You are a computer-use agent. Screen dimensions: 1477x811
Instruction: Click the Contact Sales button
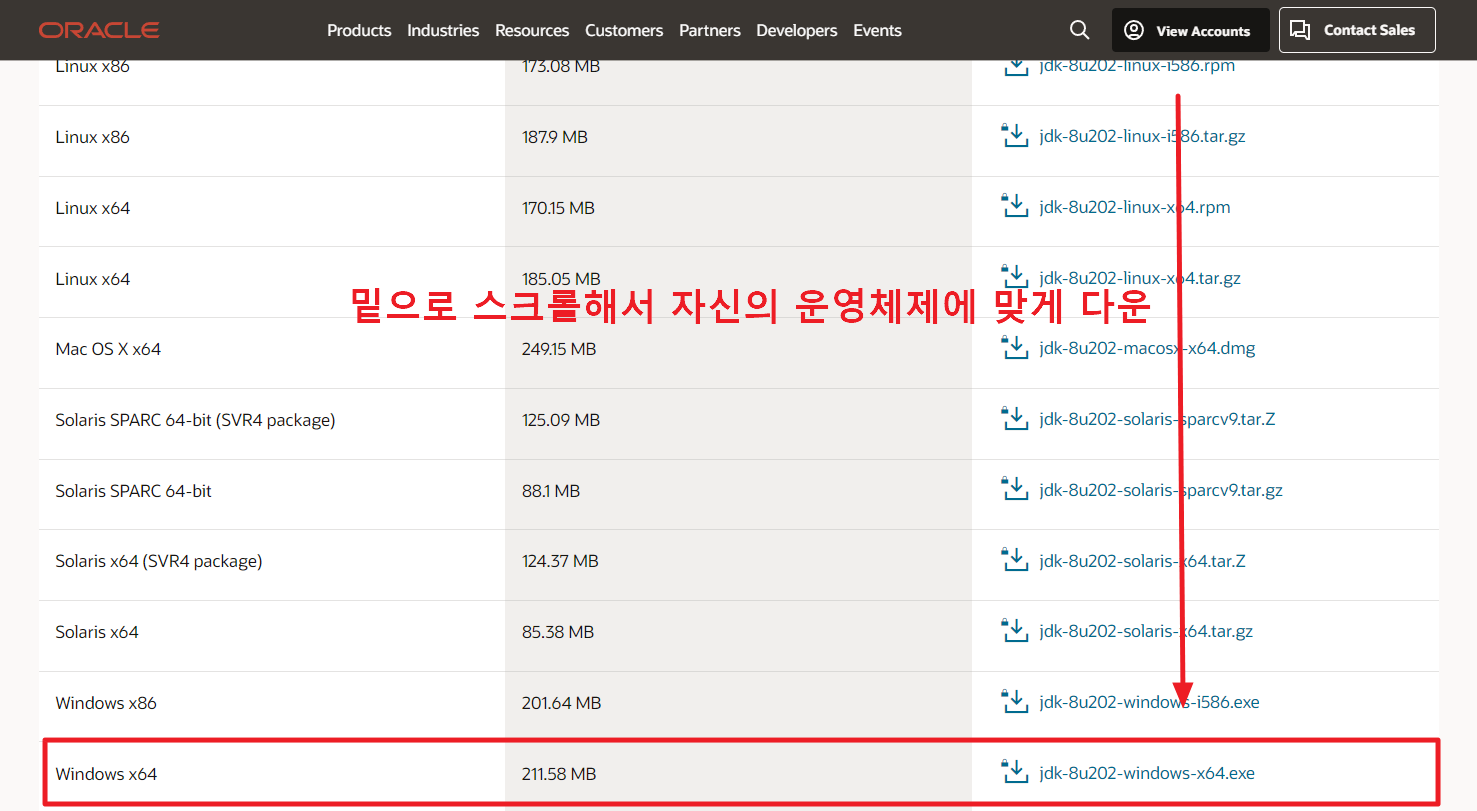click(1357, 30)
